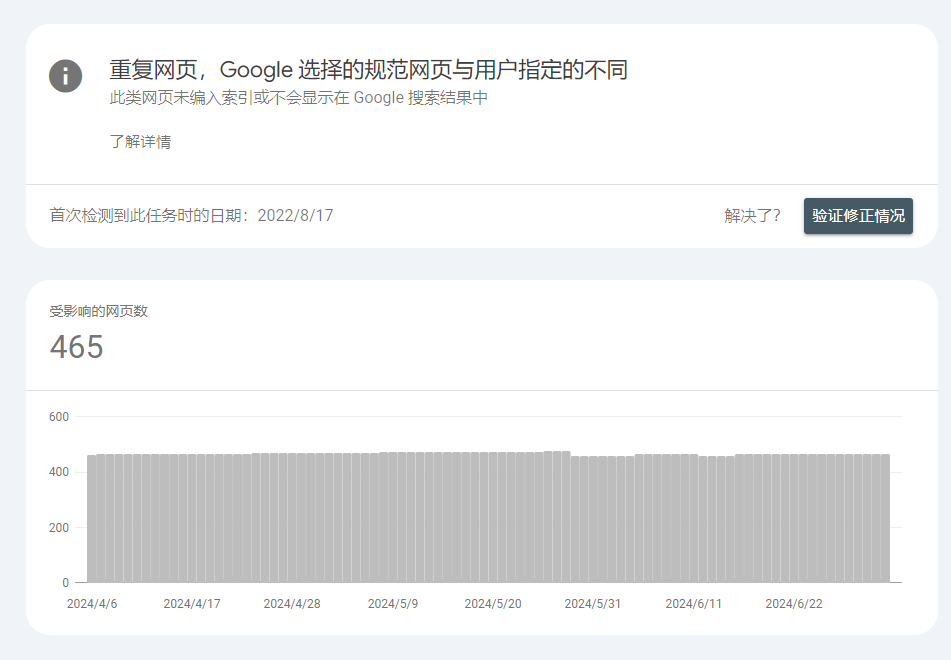Click the 2024/4/28 date label
951x660 pixels.
(x=292, y=604)
